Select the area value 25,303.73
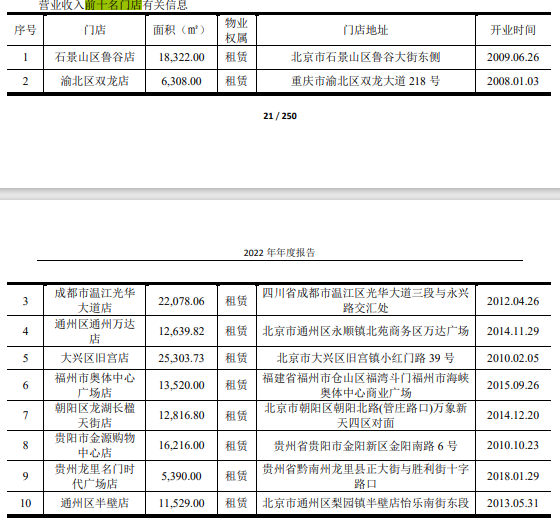This screenshot has height=523, width=560. click(181, 358)
